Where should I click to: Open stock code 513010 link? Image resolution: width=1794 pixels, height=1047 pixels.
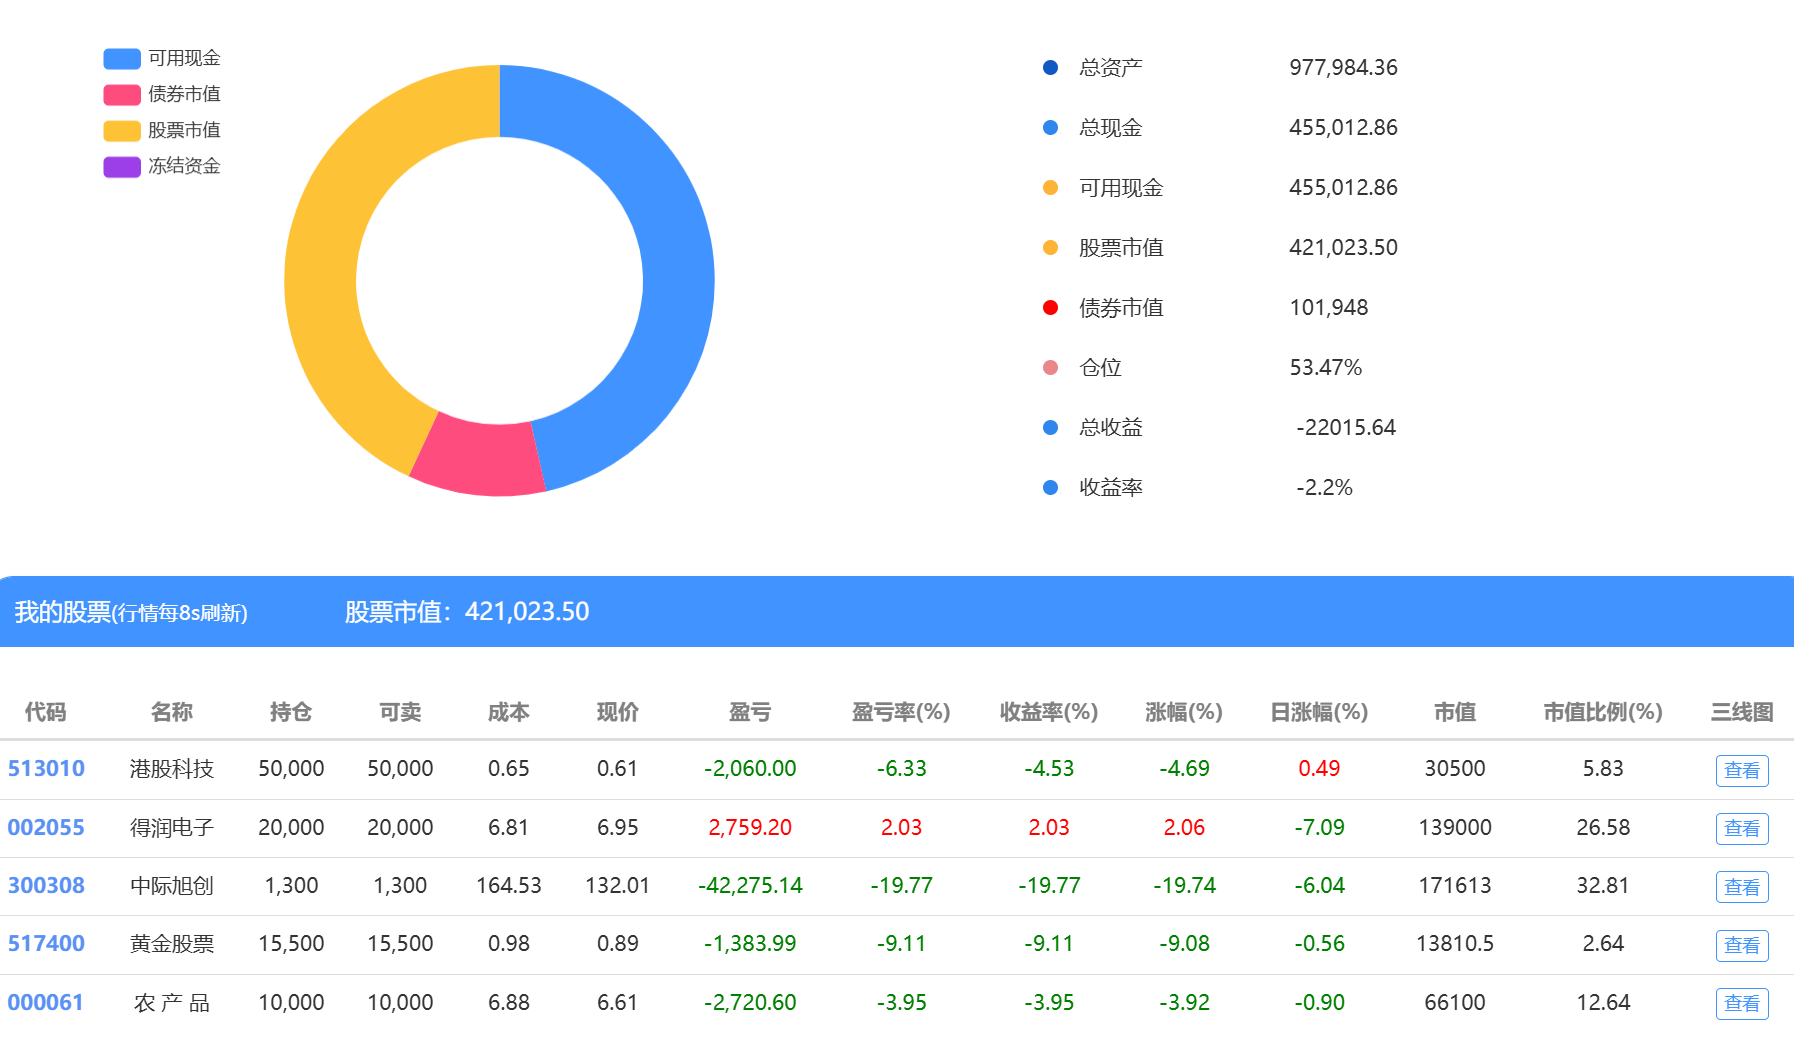(x=46, y=769)
